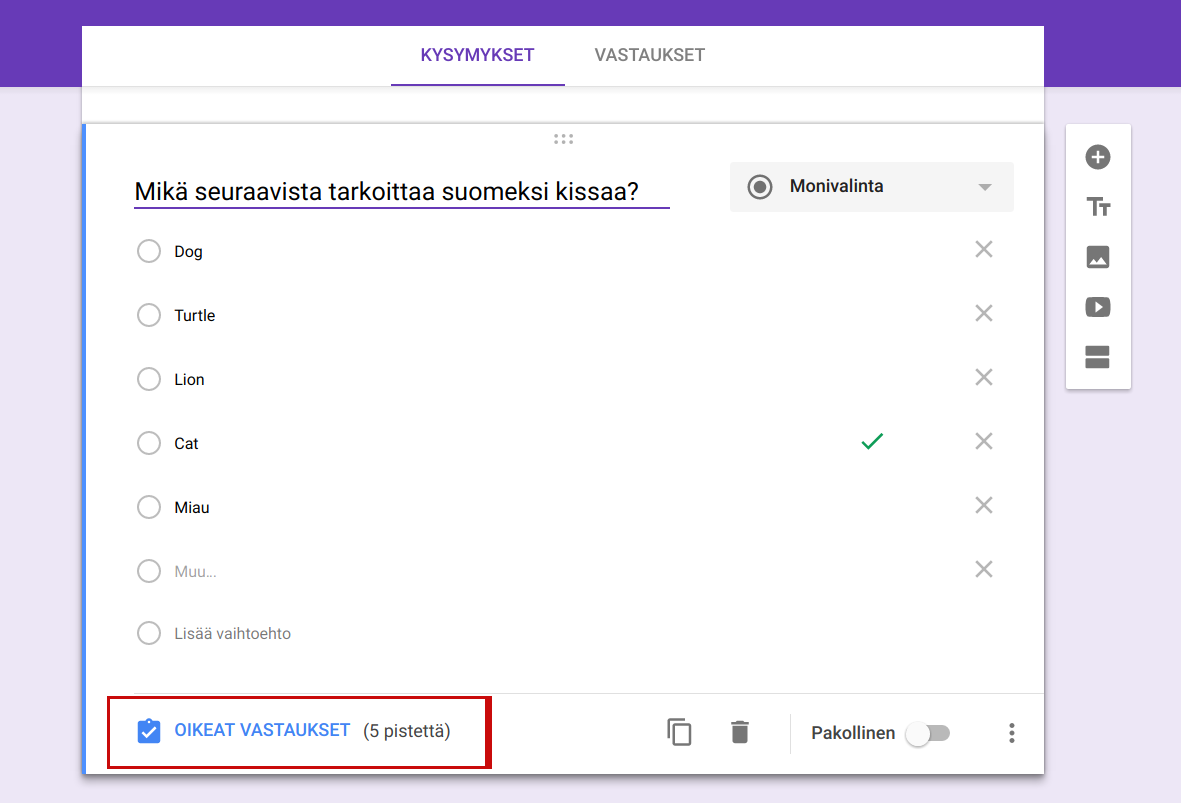Open OIKEAT VASTAUKSET answer key
1181x803 pixels.
tap(262, 731)
